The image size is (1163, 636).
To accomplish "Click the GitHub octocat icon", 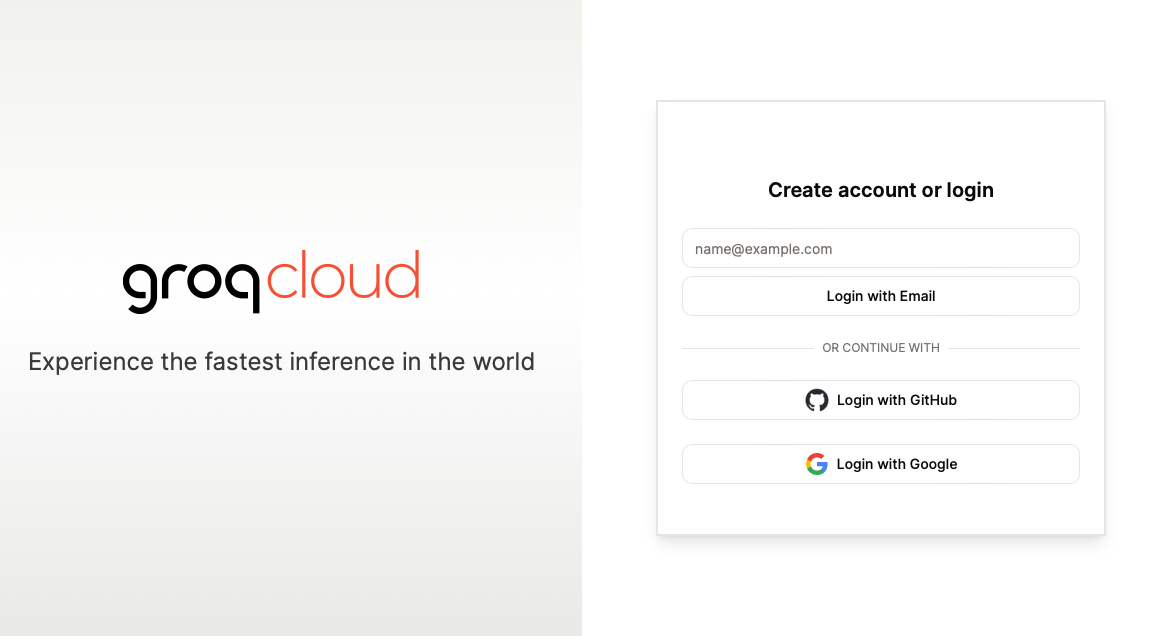I will click(817, 400).
